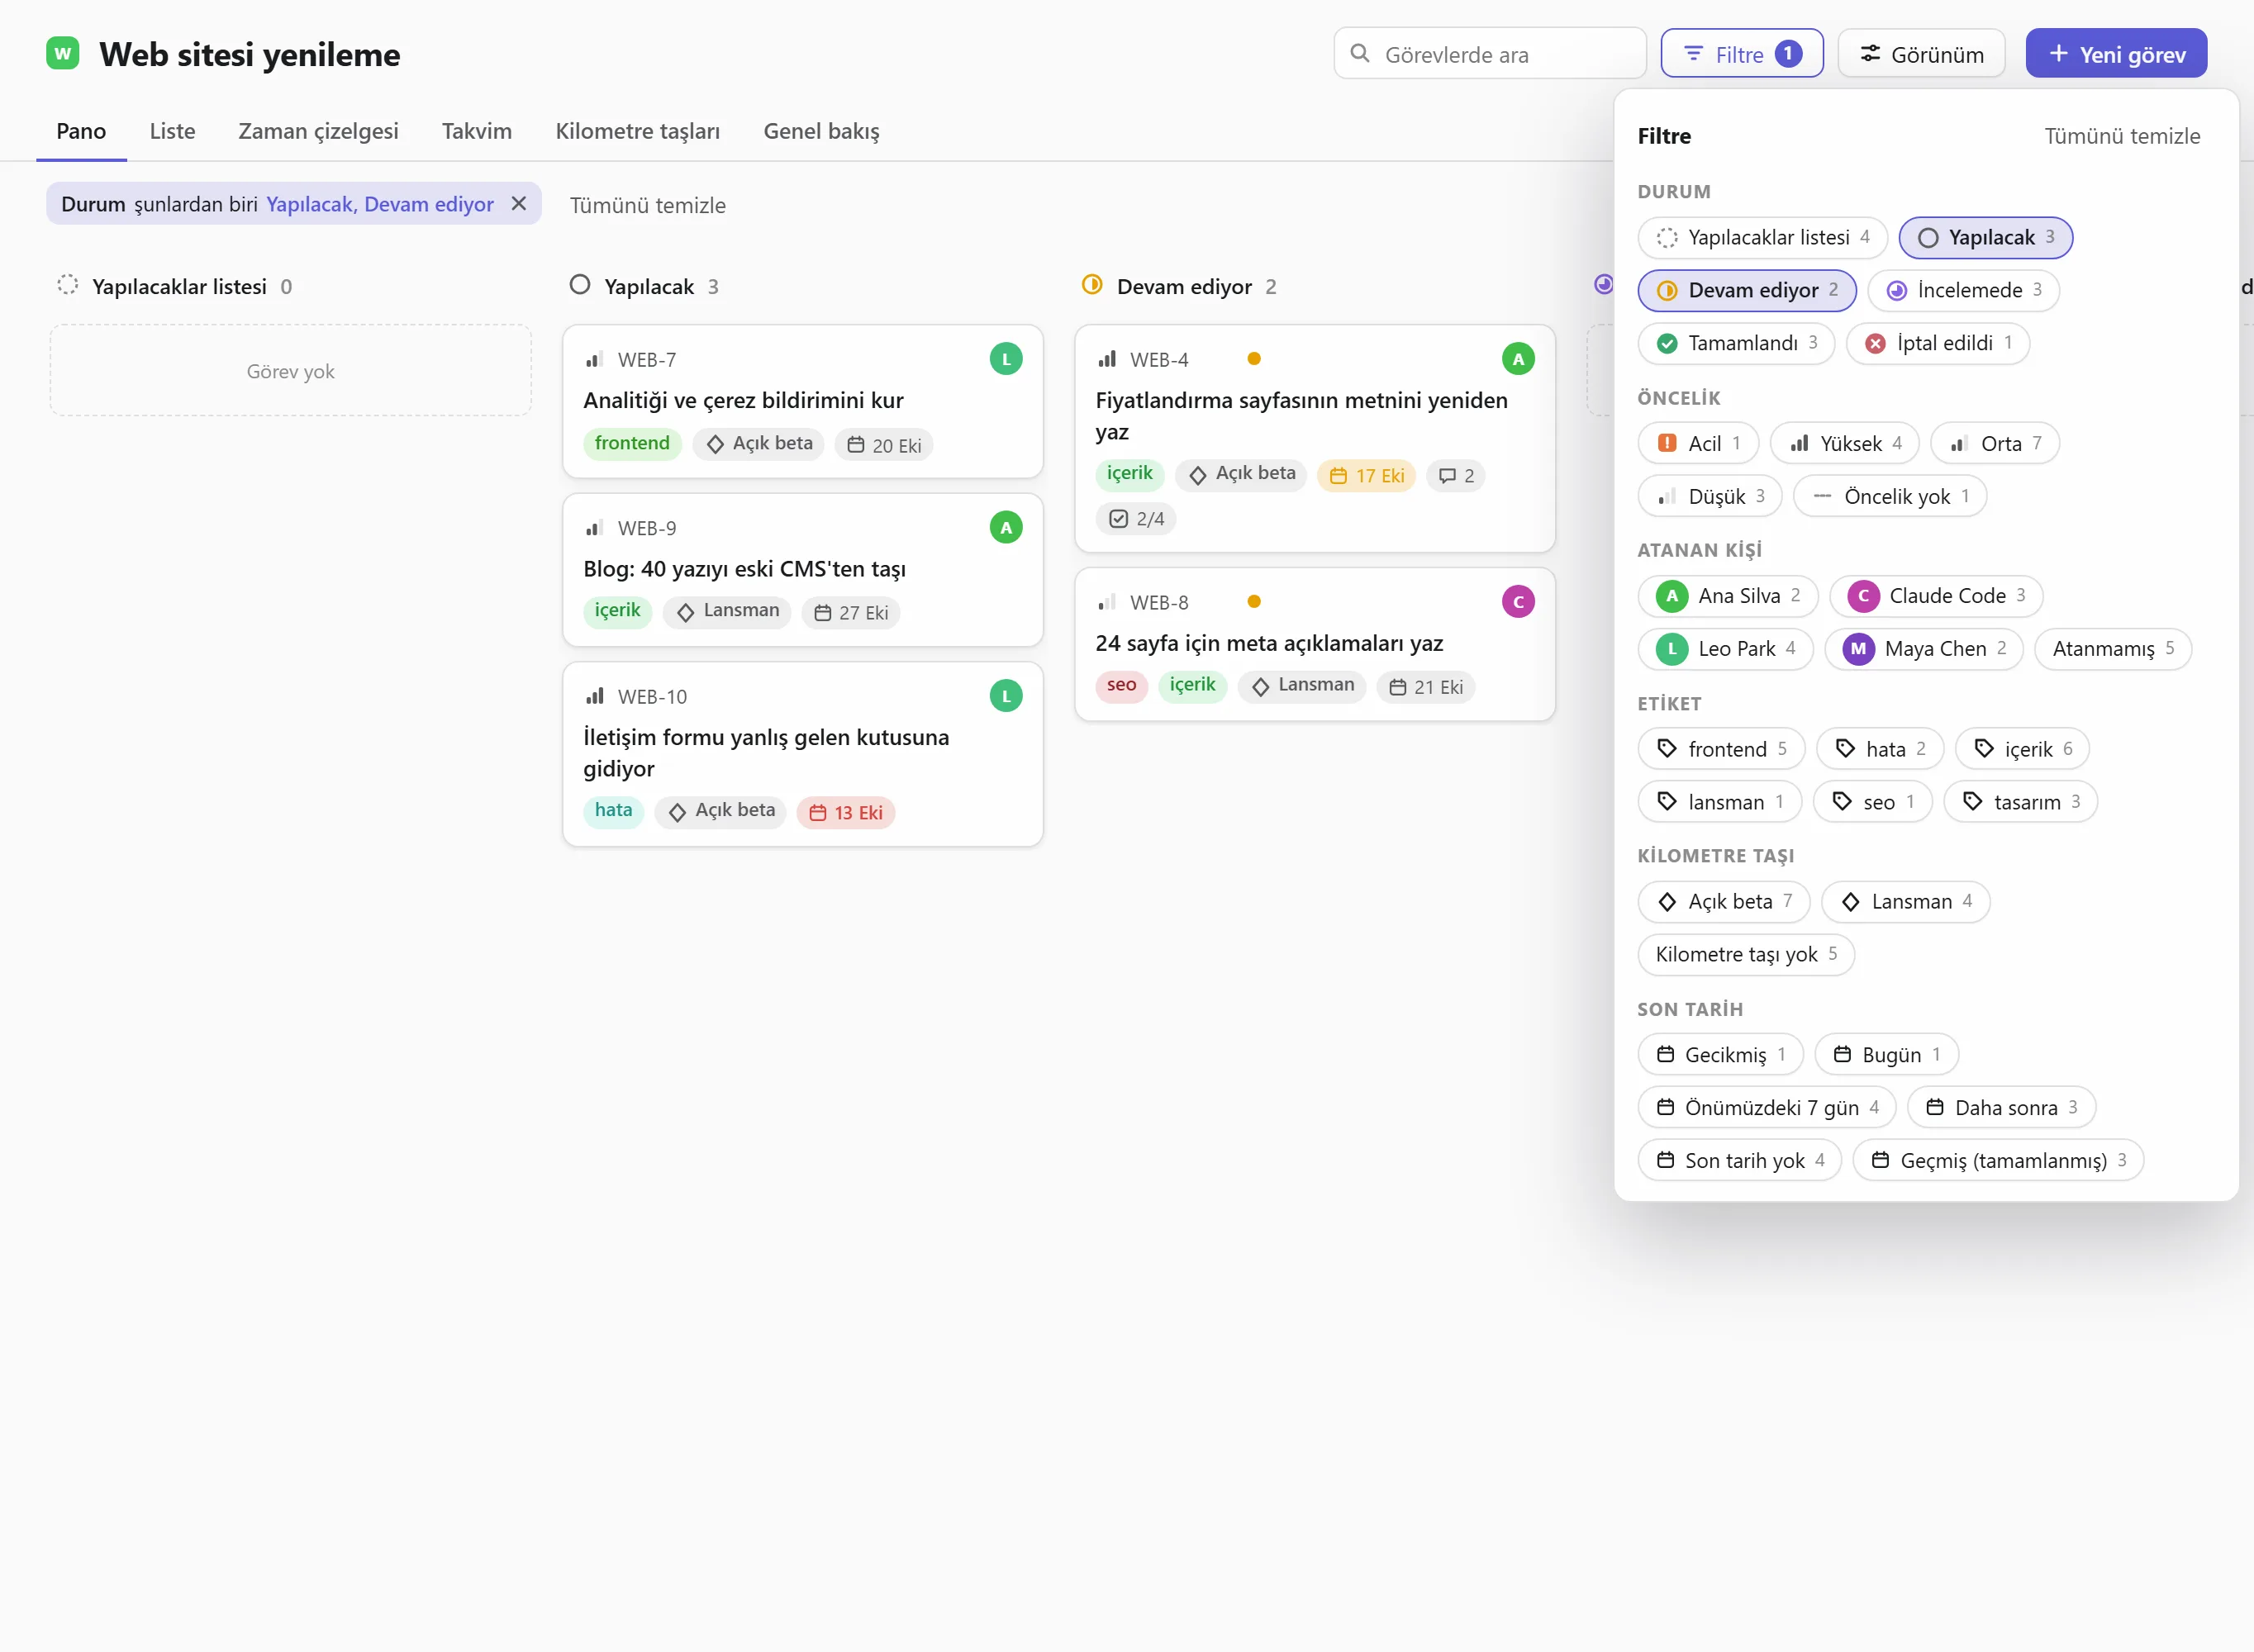
Task: Click the 2/4 subtask checklist badge
Action: point(1136,519)
